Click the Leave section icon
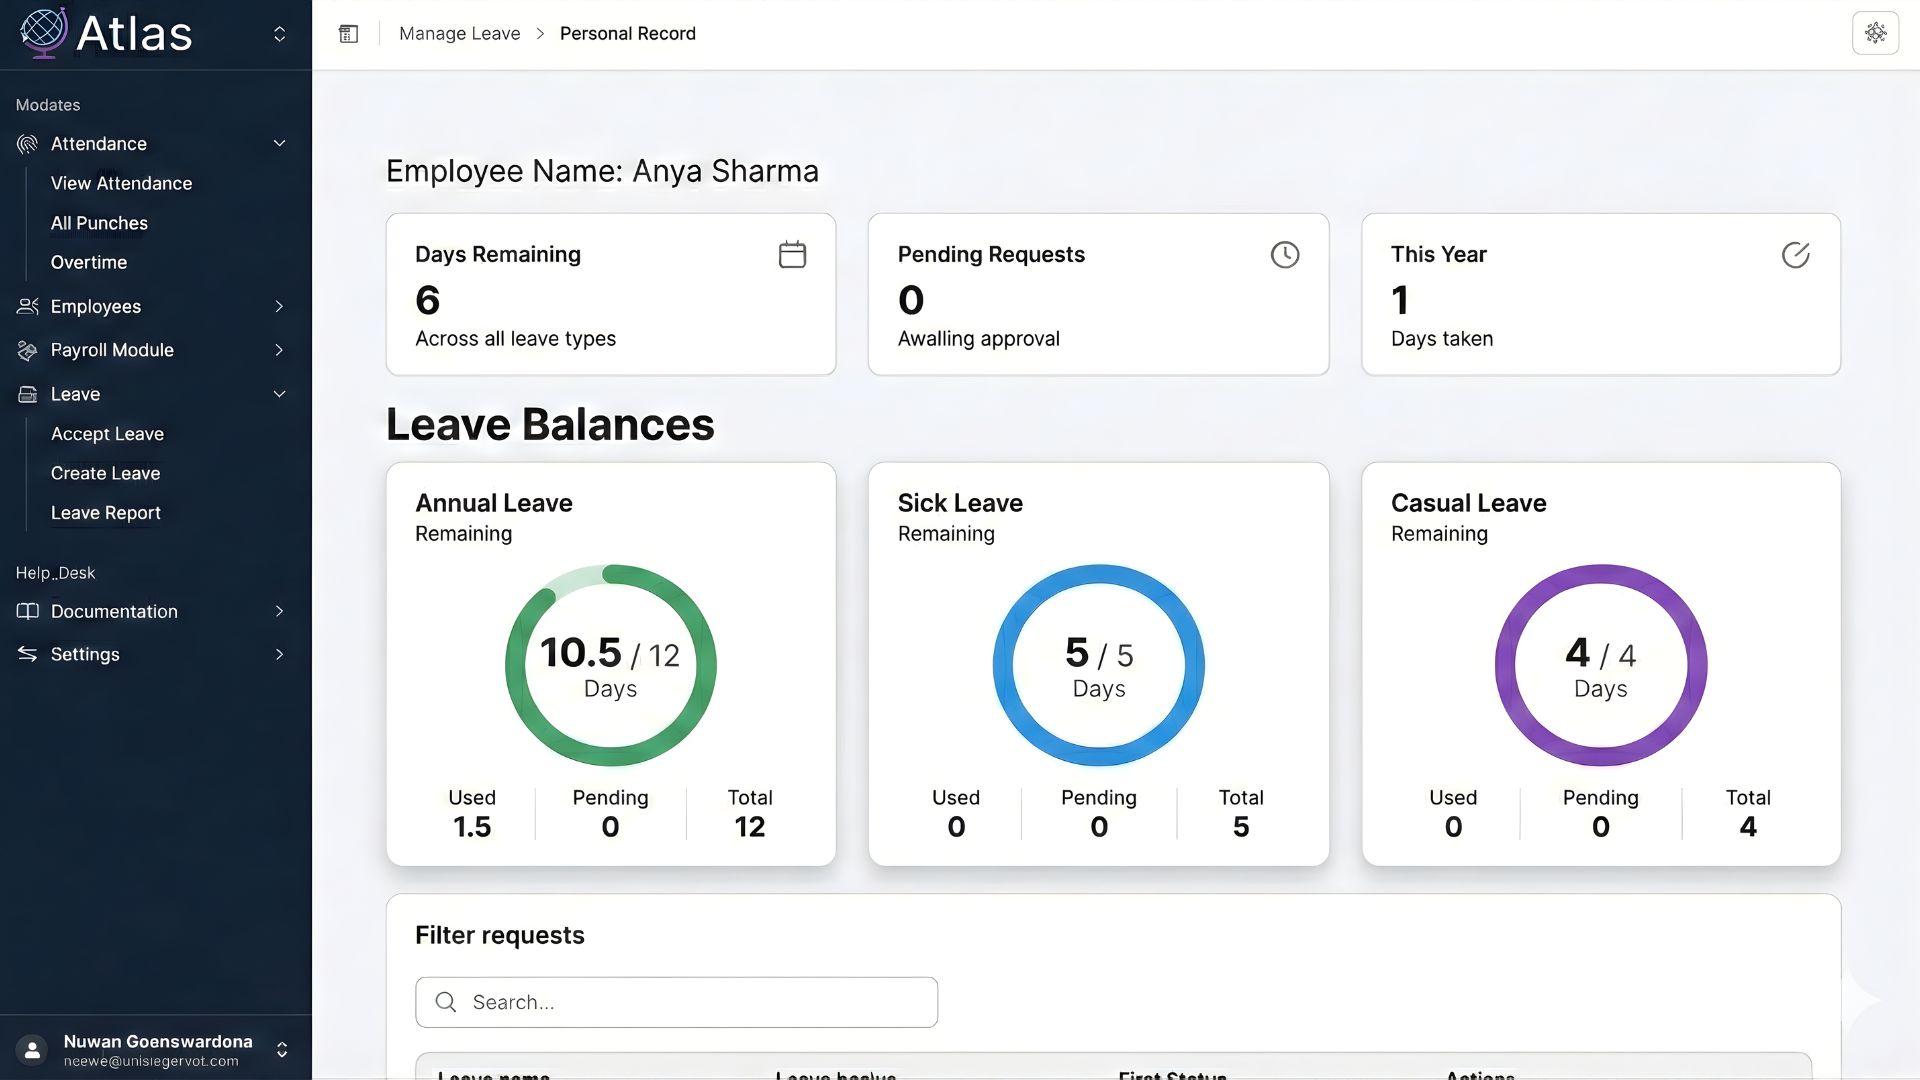Screen dimensions: 1920x1080 point(27,394)
